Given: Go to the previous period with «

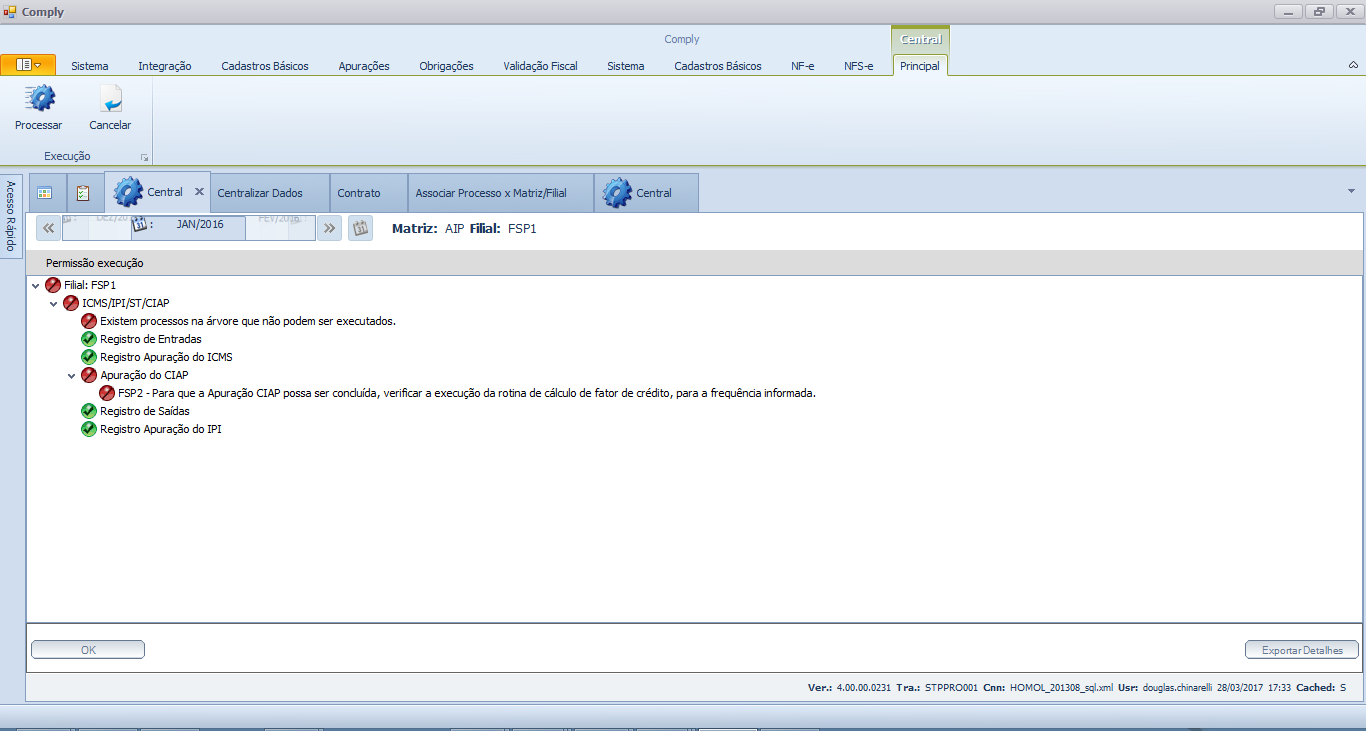Looking at the screenshot, I should [x=49, y=228].
